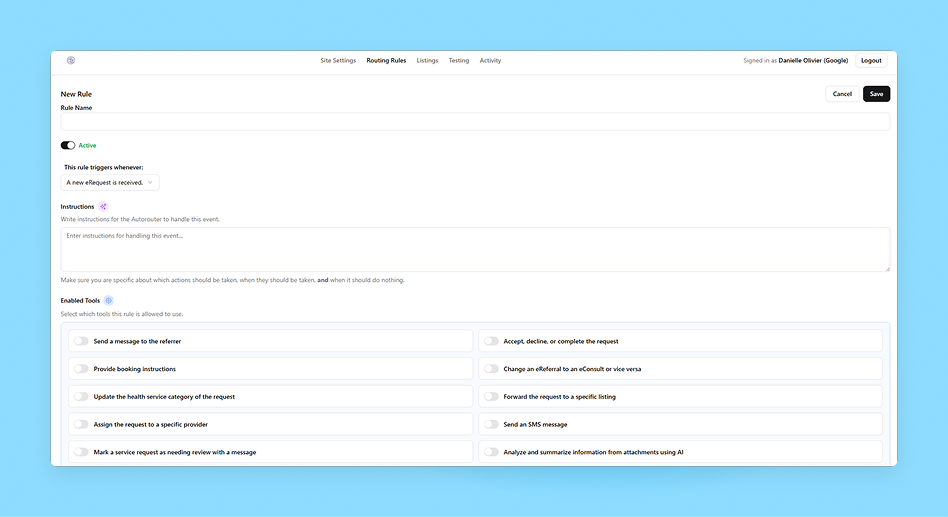
Task: Save the new rule
Action: pyautogui.click(x=876, y=94)
